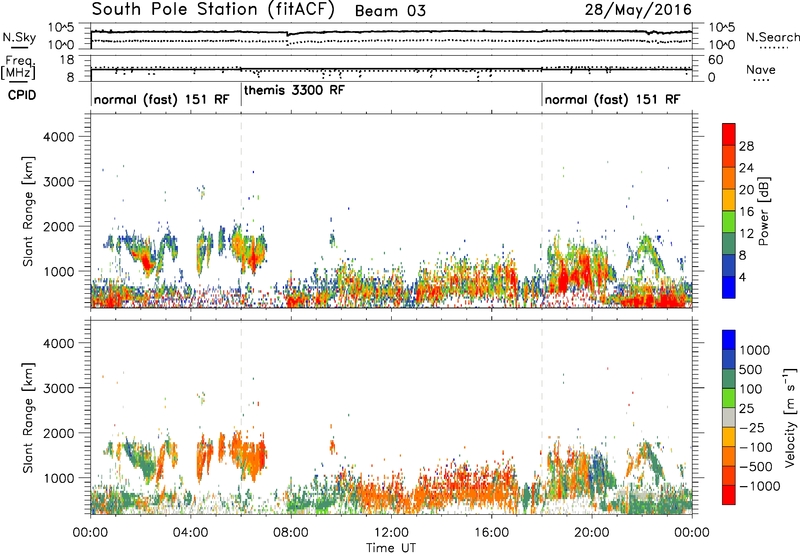This screenshot has height=554, width=800.
Task: Click the dashed CPID boundary line at 18:00
Action: tap(542, 212)
